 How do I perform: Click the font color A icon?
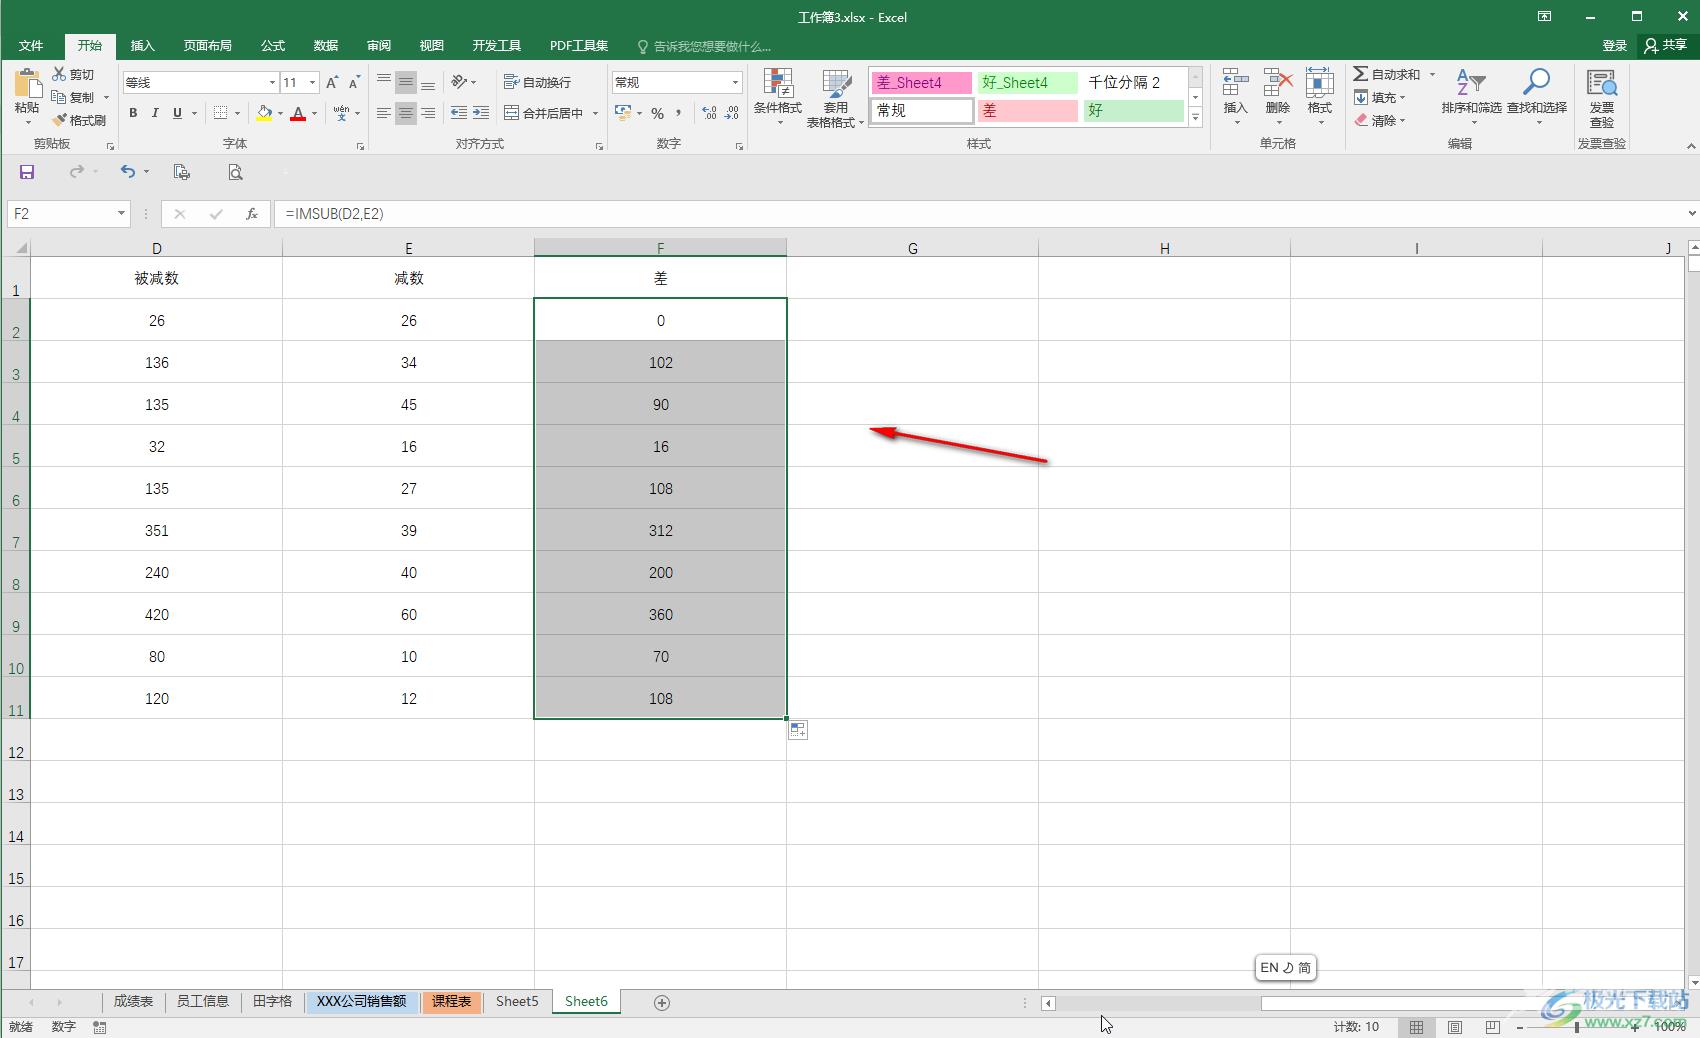point(298,113)
